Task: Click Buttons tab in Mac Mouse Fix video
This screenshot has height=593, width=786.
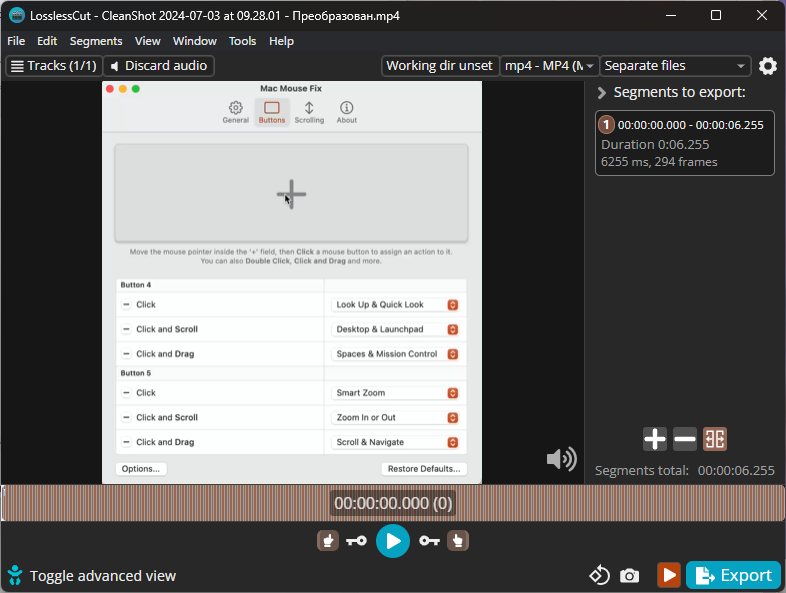Action: (x=272, y=112)
